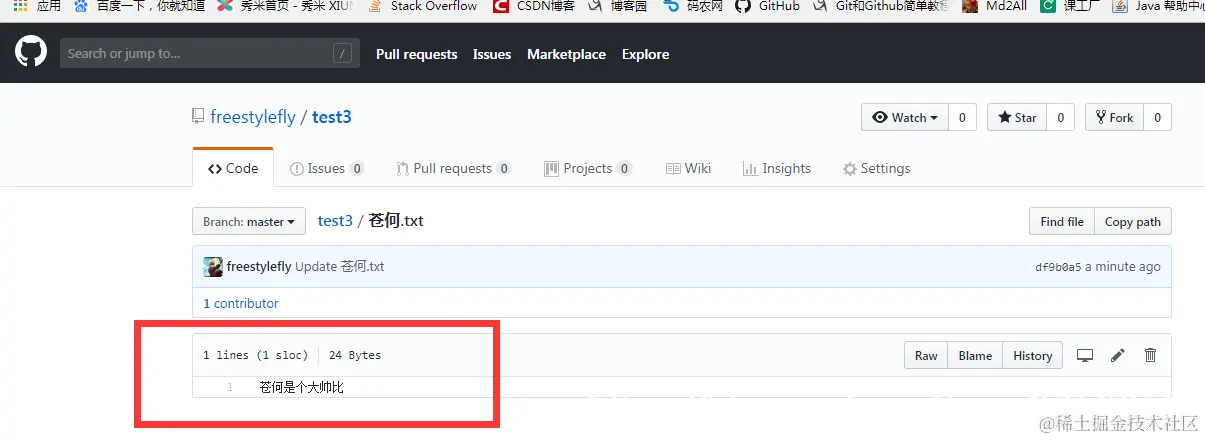Click the Copy path button

coord(1133,221)
